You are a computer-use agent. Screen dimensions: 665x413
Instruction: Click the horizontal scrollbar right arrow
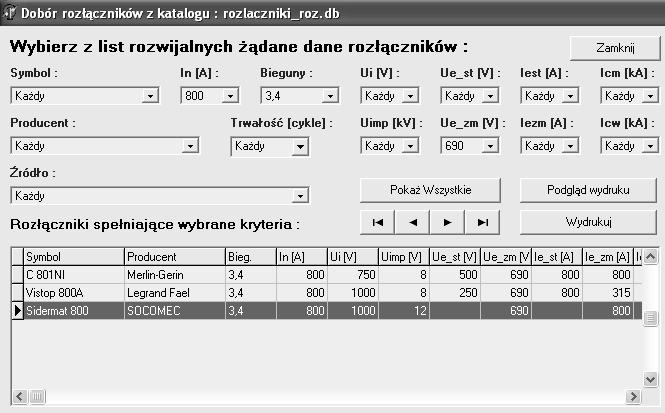[633, 397]
